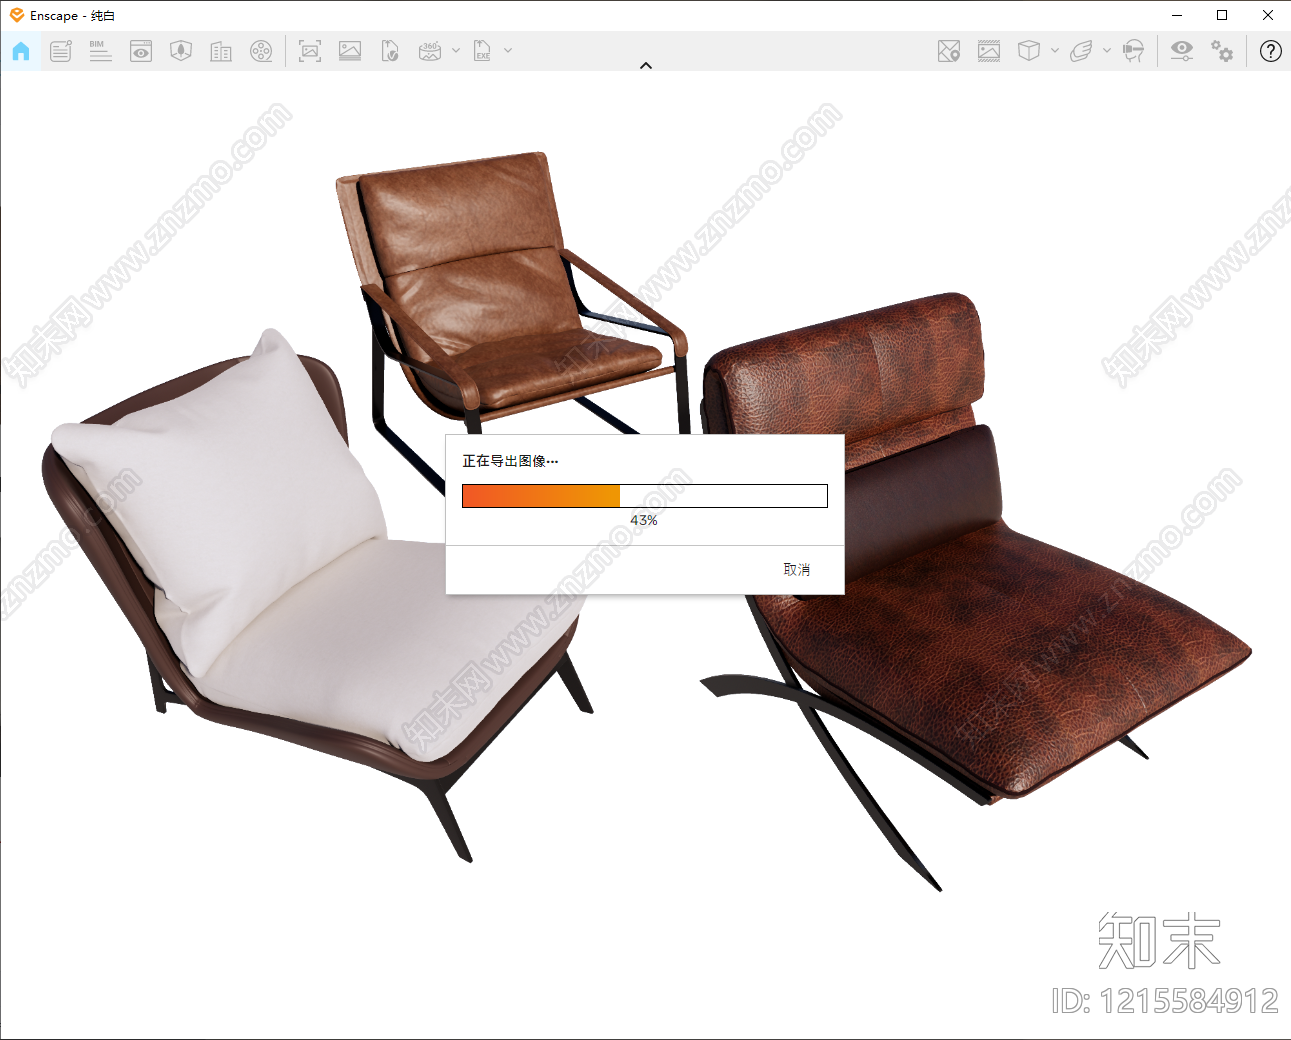Click the 43% export progress bar

coord(645,496)
